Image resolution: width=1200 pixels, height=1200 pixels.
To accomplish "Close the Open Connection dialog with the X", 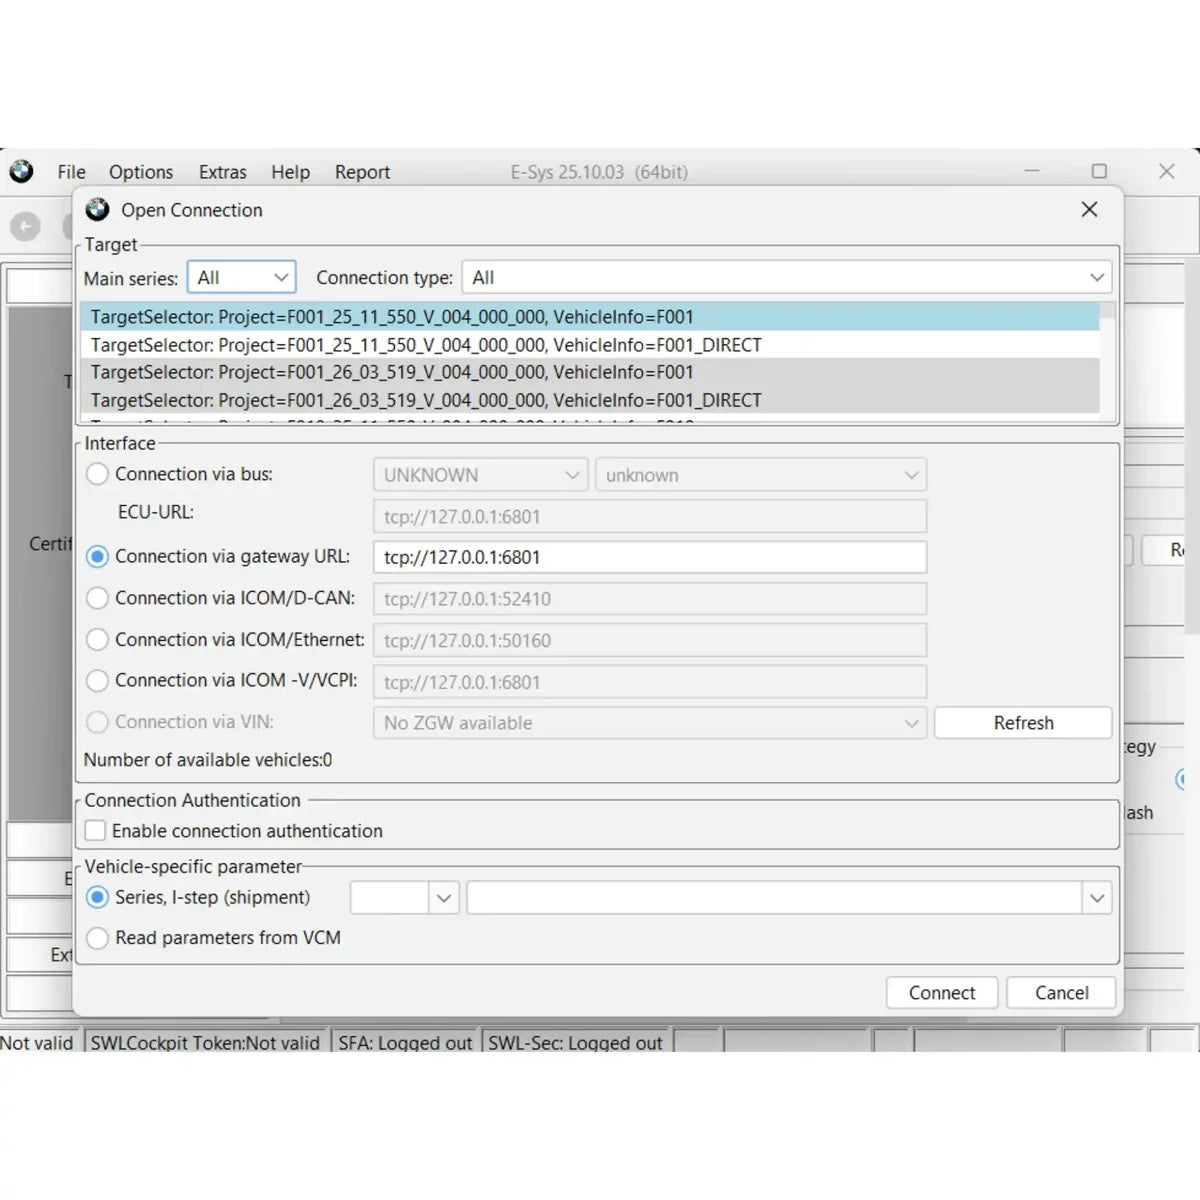I will point(1089,210).
